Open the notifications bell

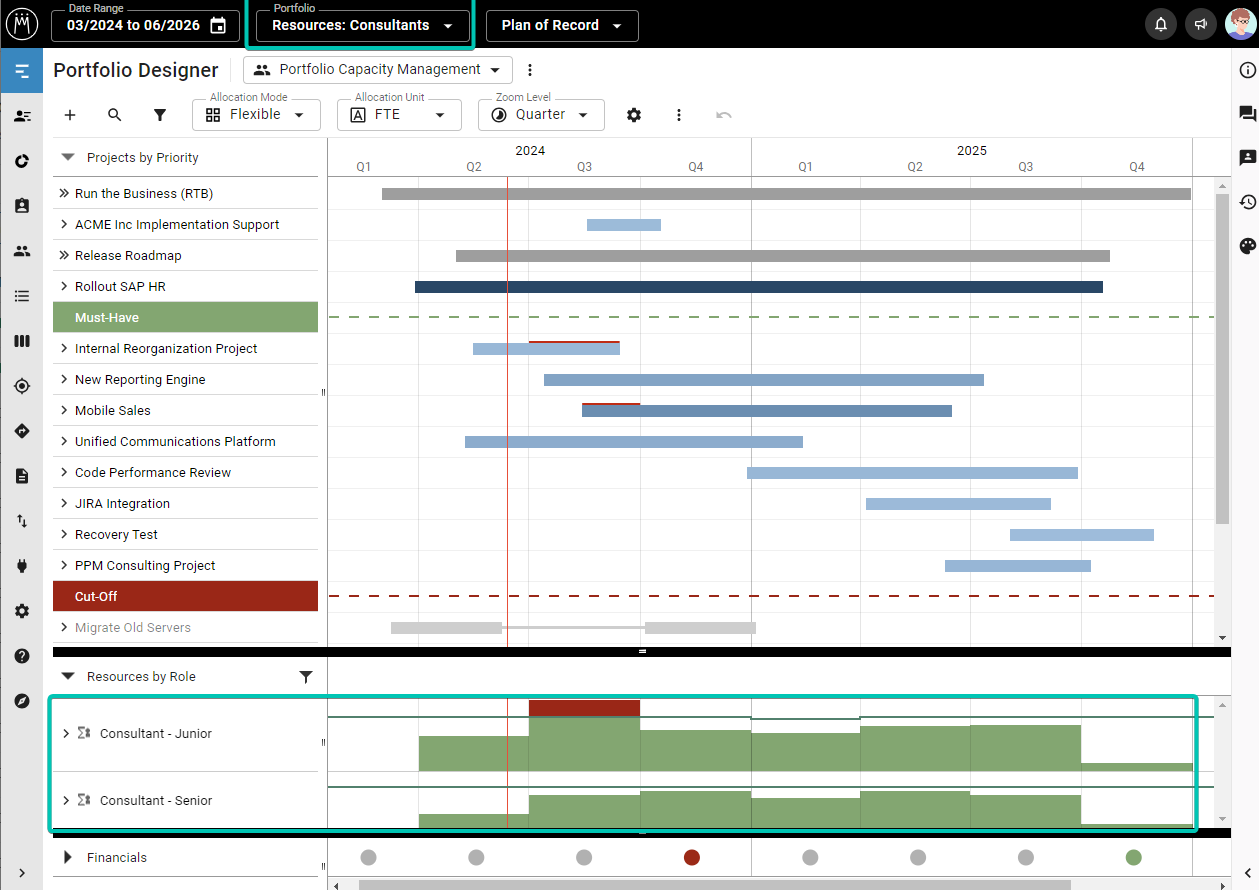[1161, 25]
